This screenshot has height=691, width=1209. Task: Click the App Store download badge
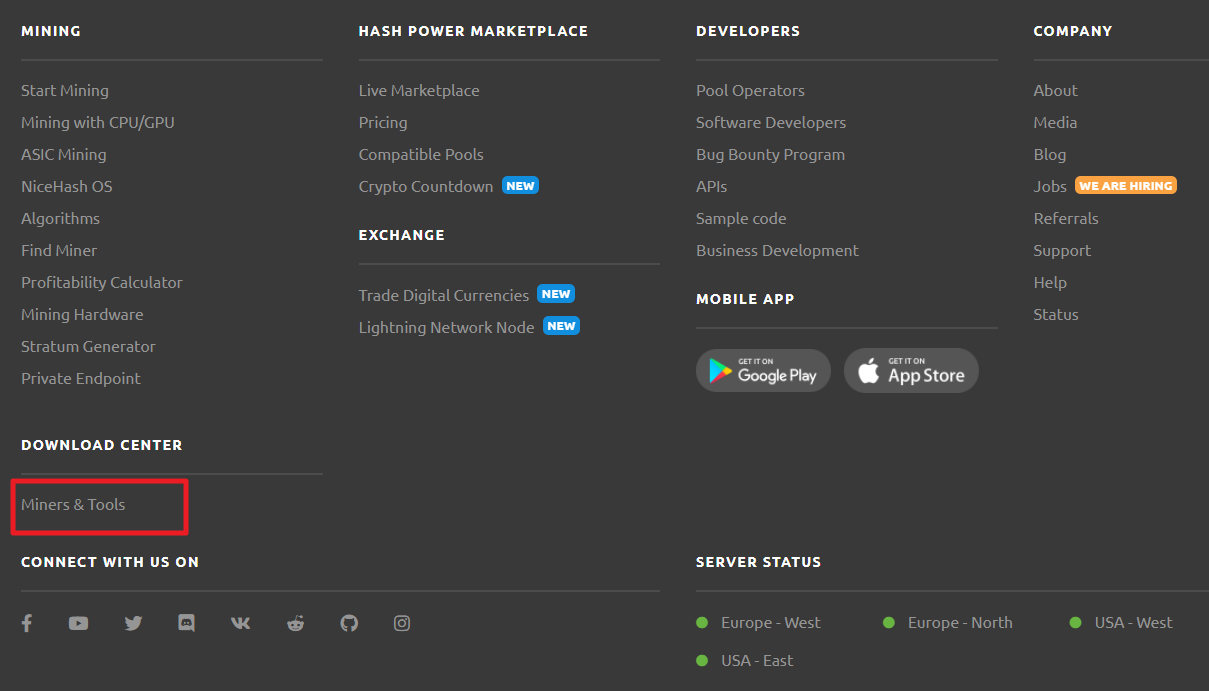point(911,370)
